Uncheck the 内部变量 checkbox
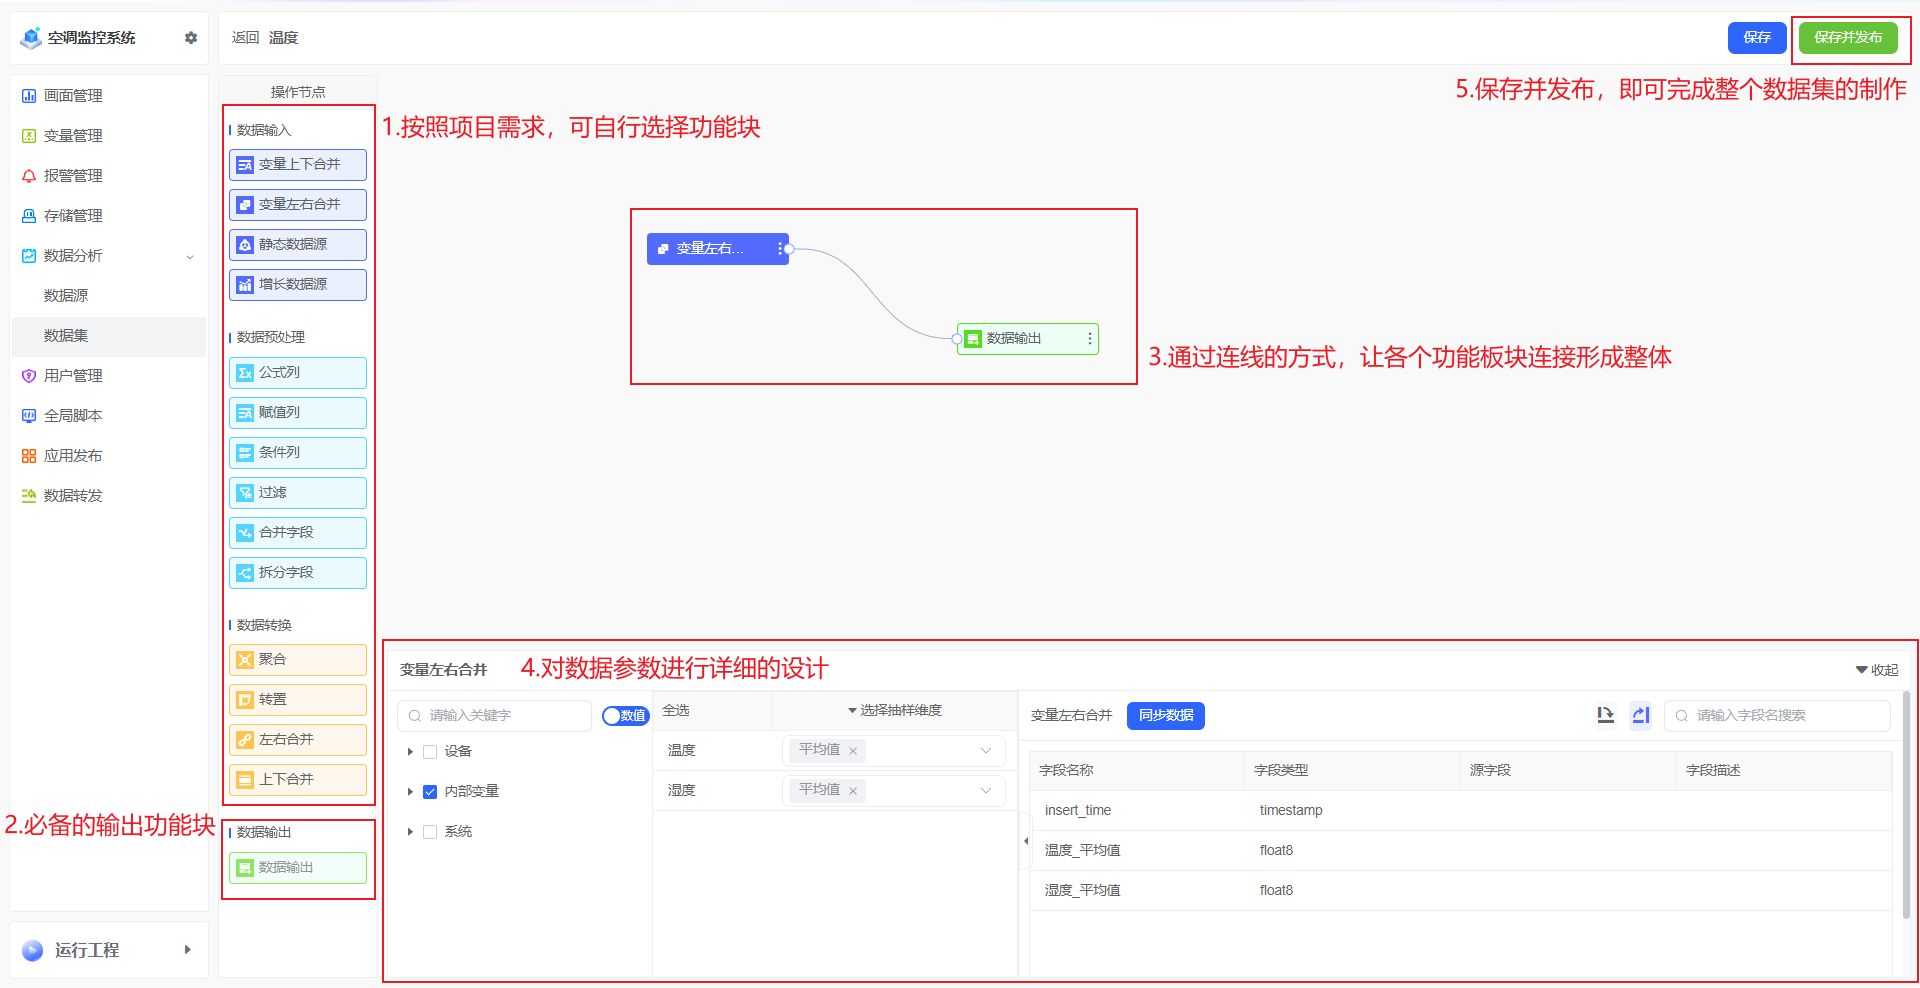The height and width of the screenshot is (988, 1920). pos(430,792)
